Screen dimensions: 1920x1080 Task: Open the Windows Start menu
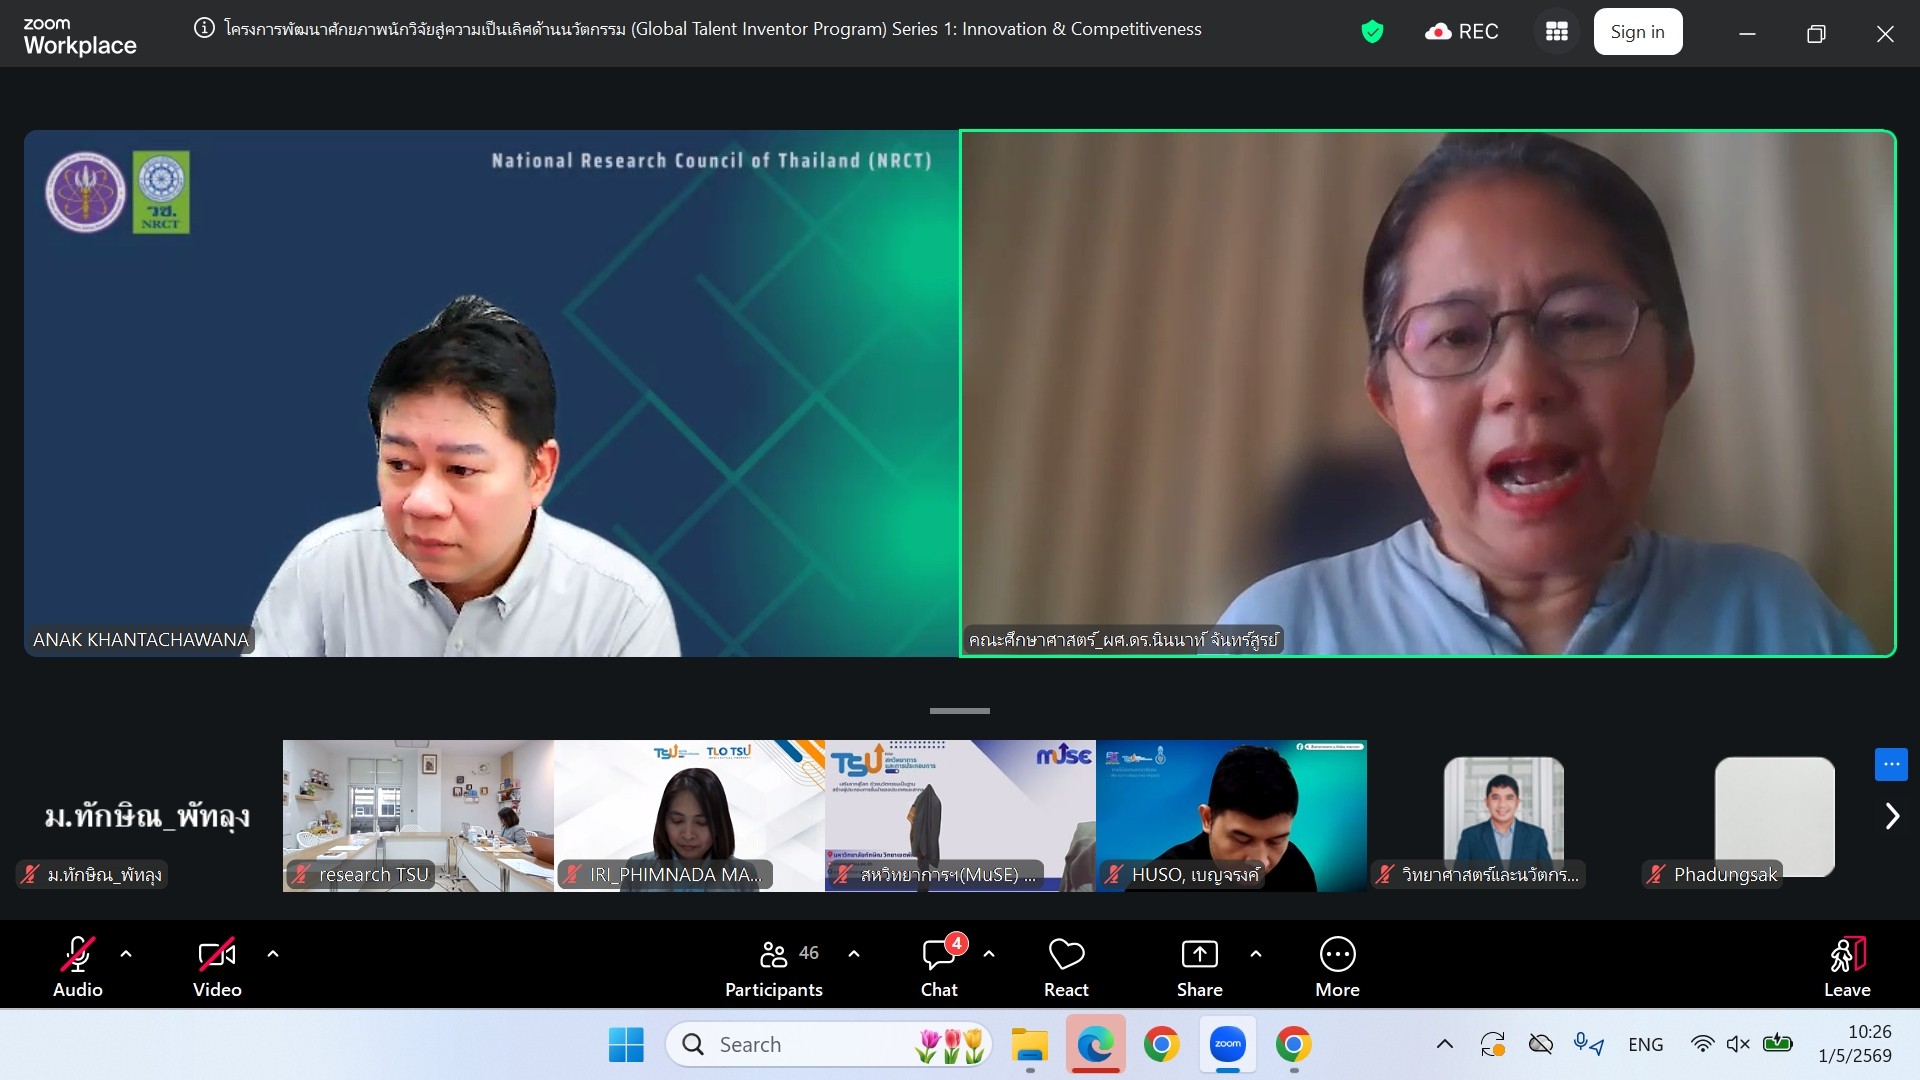(x=626, y=1045)
